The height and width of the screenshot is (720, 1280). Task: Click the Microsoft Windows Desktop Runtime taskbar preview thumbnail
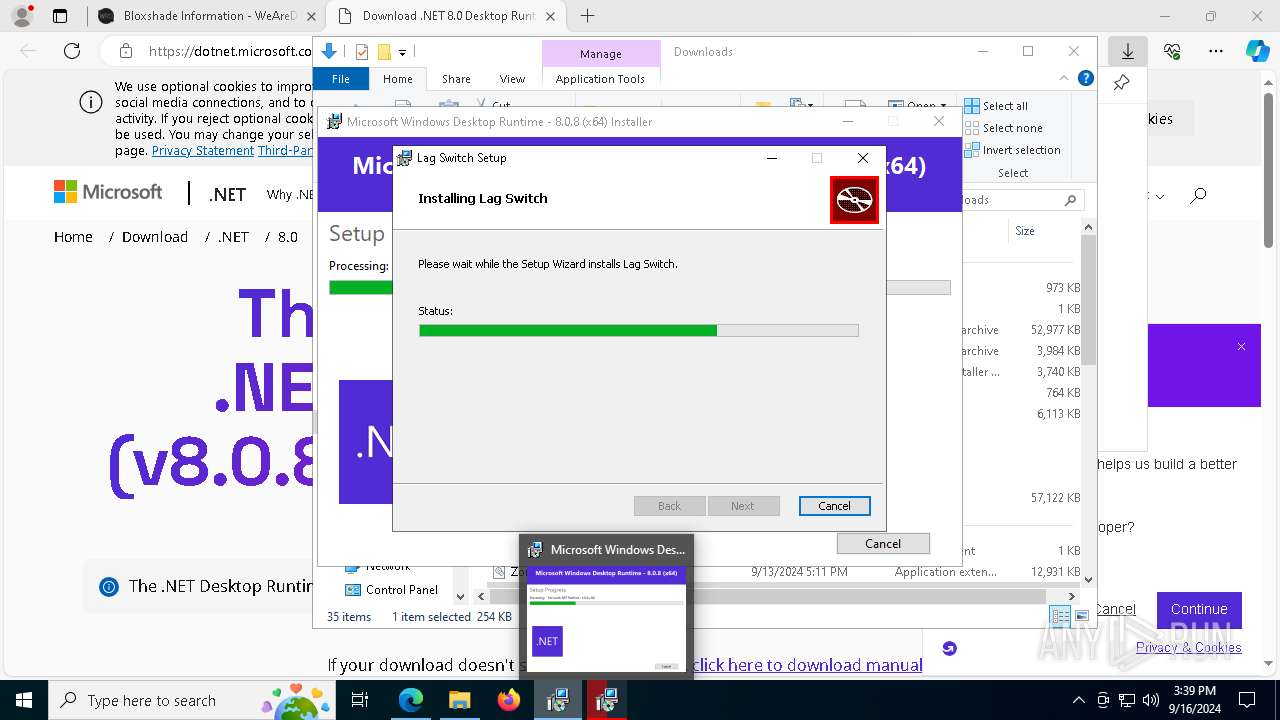(606, 618)
